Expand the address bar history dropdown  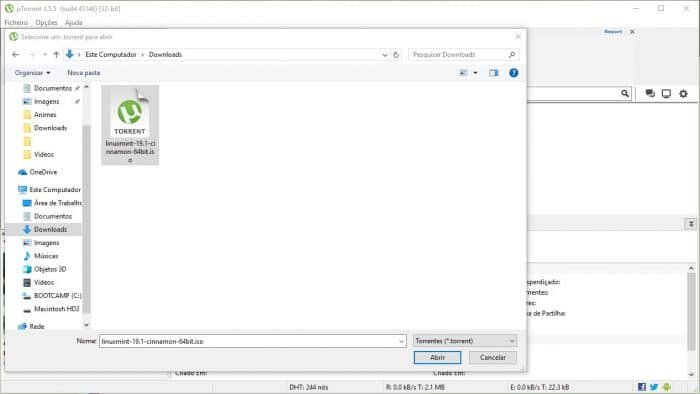point(385,54)
